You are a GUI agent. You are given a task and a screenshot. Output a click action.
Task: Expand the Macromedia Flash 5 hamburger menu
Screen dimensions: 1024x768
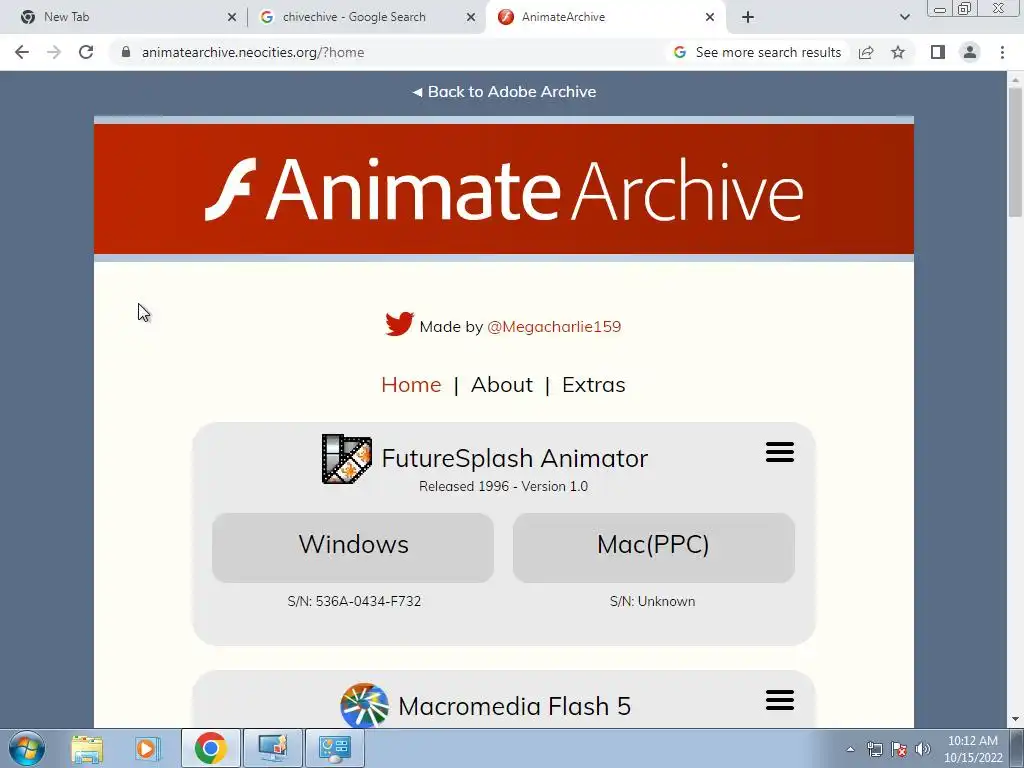(780, 700)
